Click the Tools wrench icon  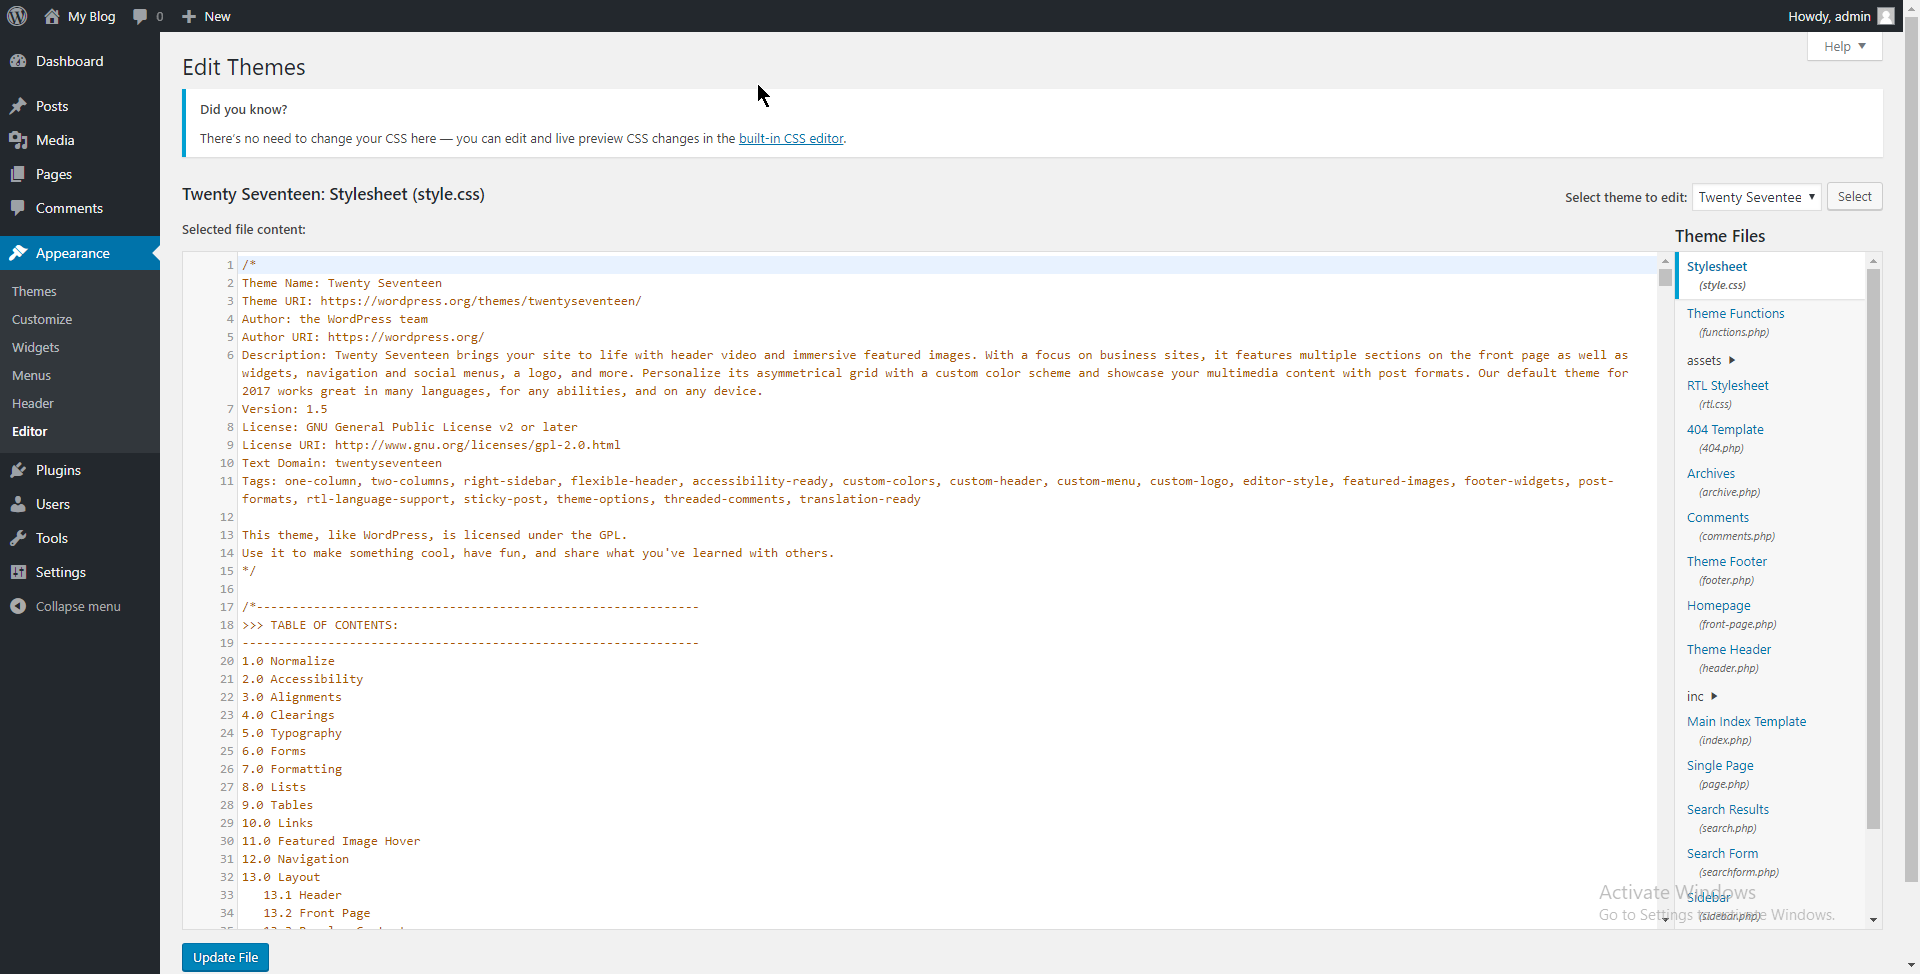point(18,538)
